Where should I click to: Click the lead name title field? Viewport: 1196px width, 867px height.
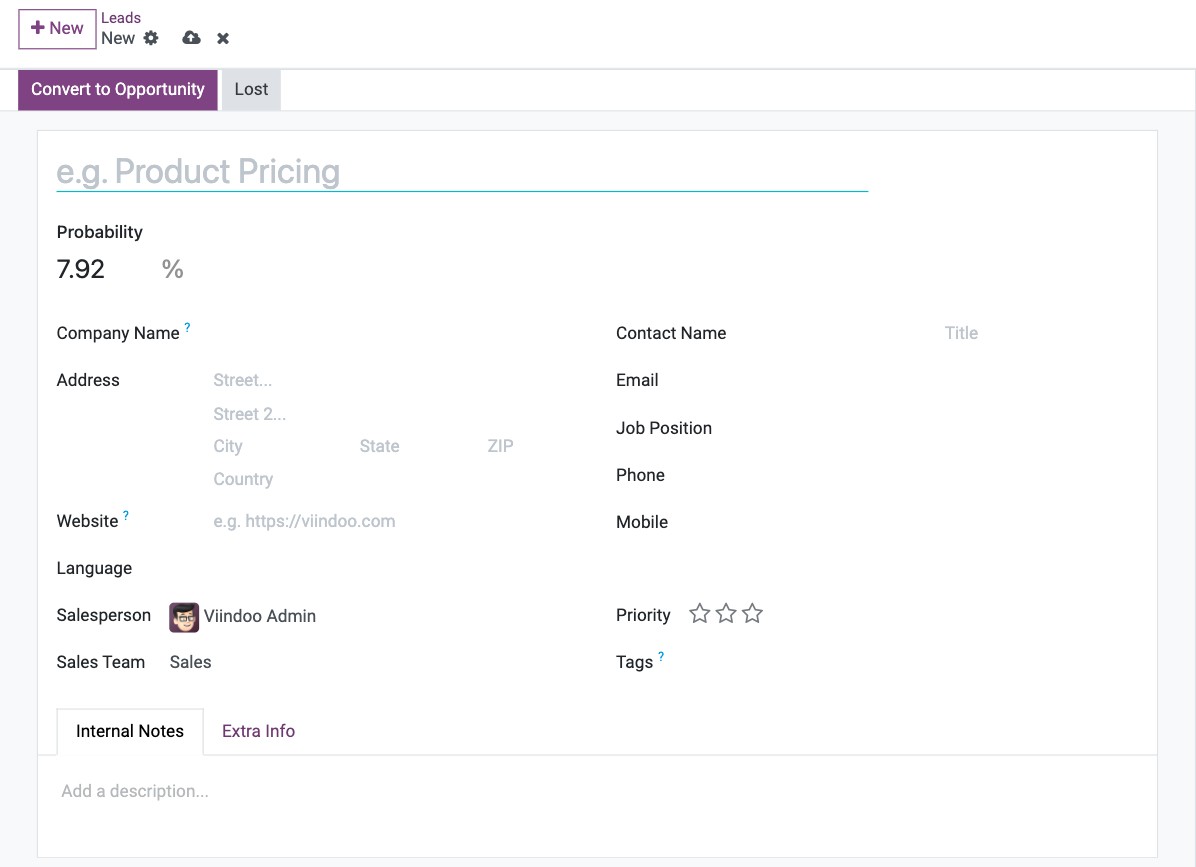pyautogui.click(x=462, y=172)
